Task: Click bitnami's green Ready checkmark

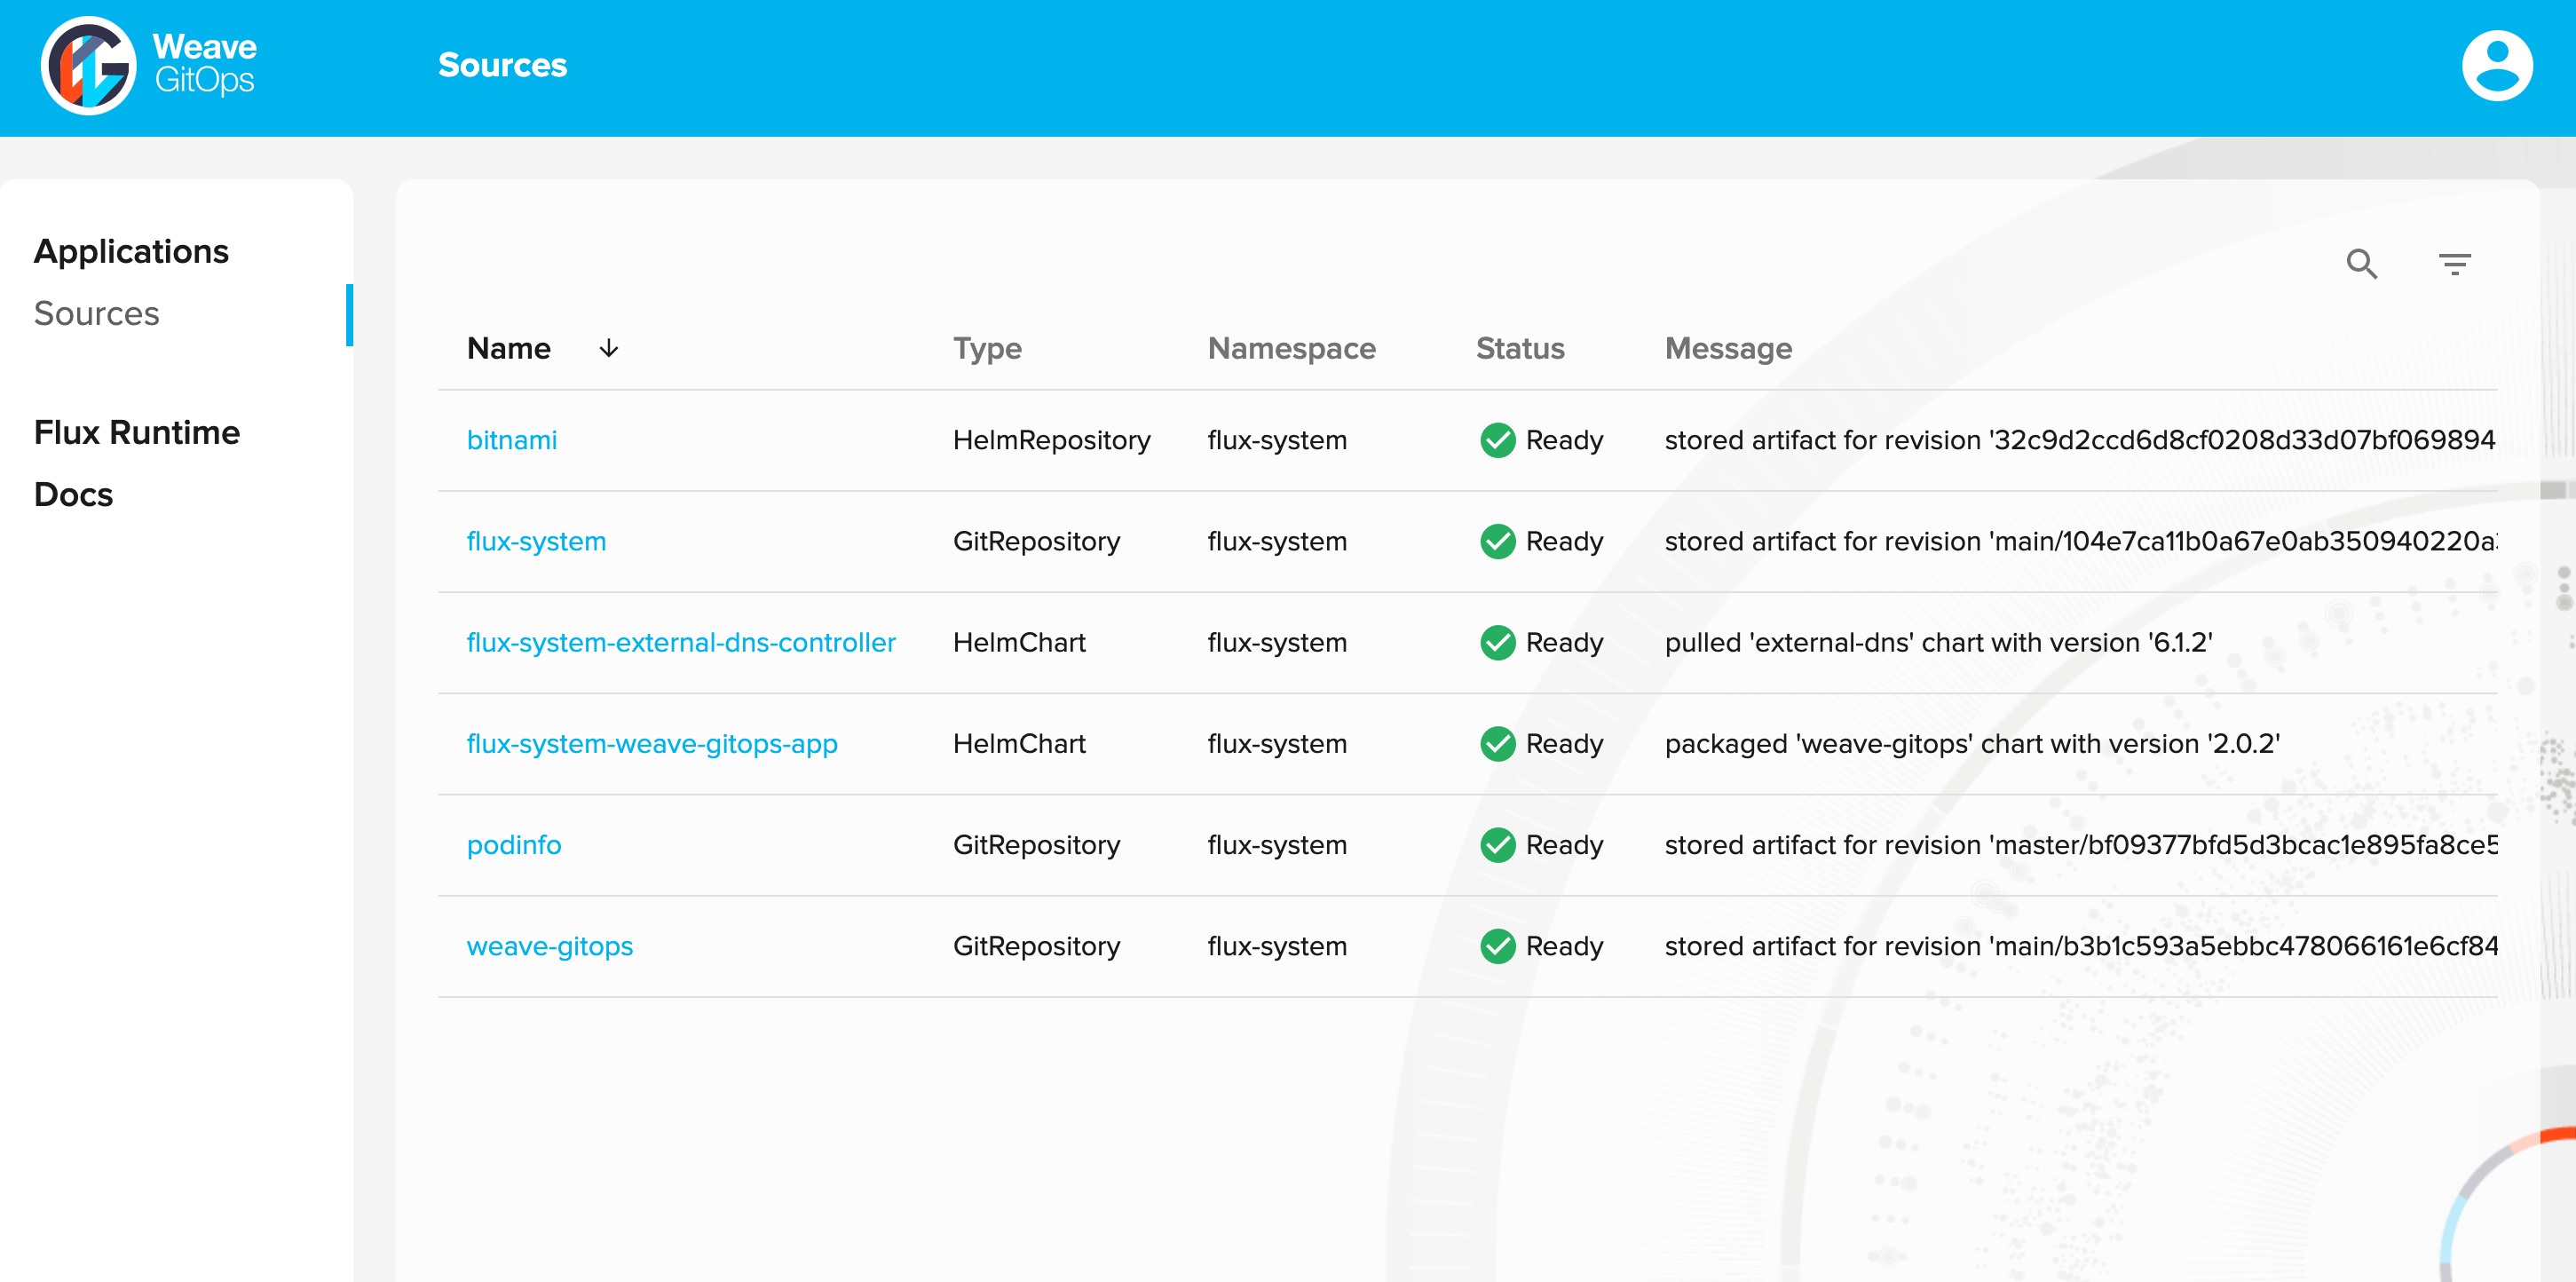Action: tap(1497, 440)
